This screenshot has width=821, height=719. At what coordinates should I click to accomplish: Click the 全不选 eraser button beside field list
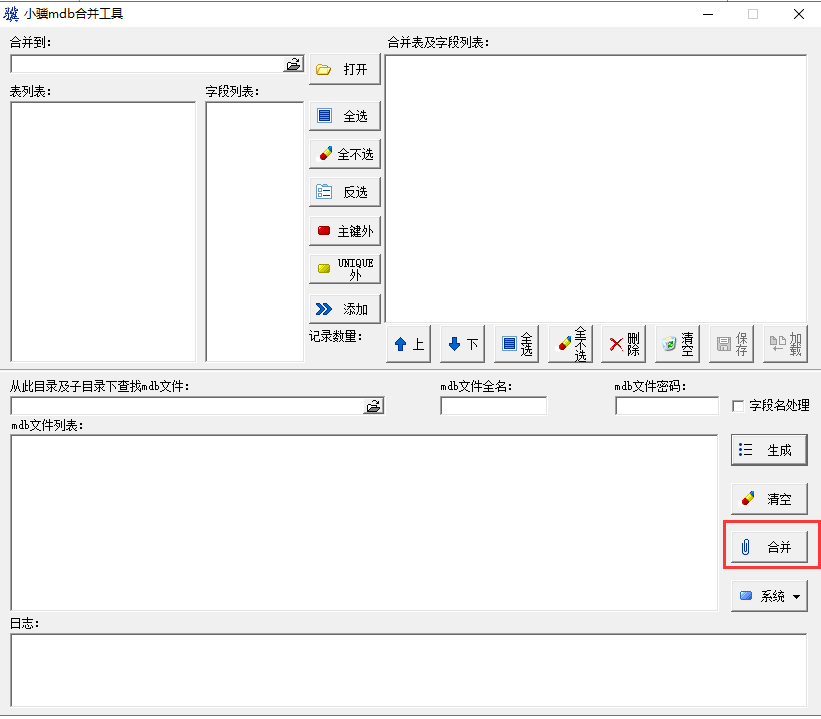coord(345,154)
